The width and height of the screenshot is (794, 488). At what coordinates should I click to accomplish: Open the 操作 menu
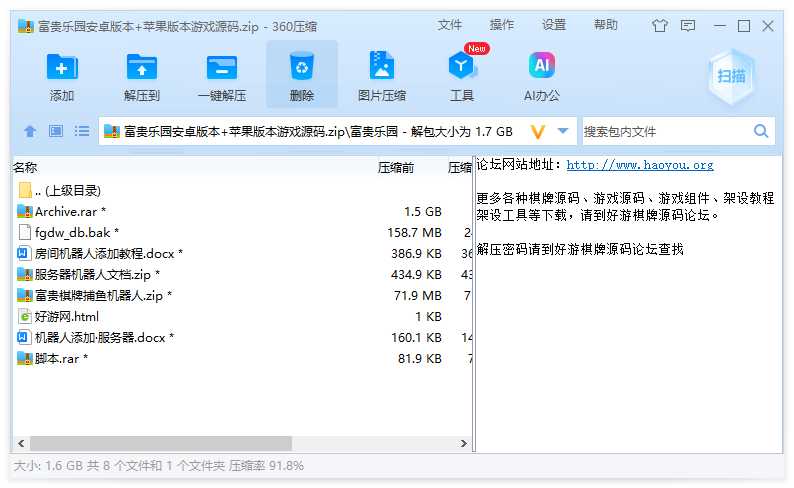click(x=502, y=25)
